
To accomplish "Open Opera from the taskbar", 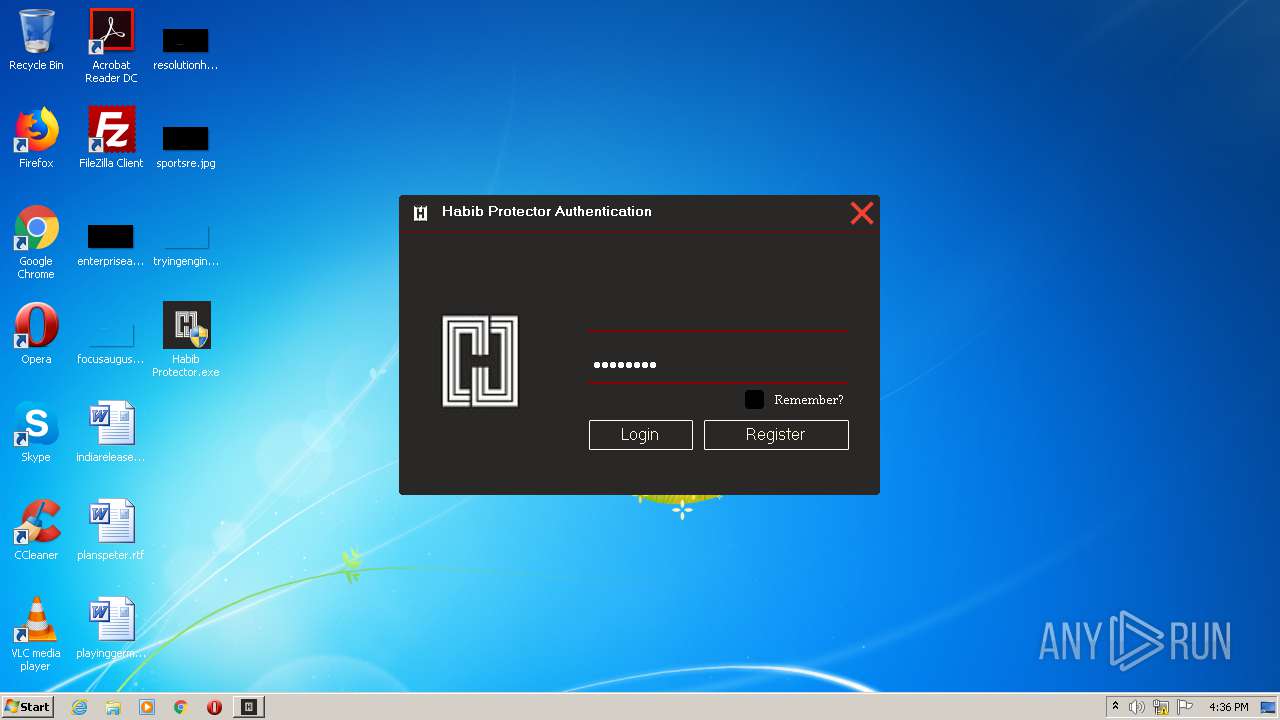I will coord(214,707).
